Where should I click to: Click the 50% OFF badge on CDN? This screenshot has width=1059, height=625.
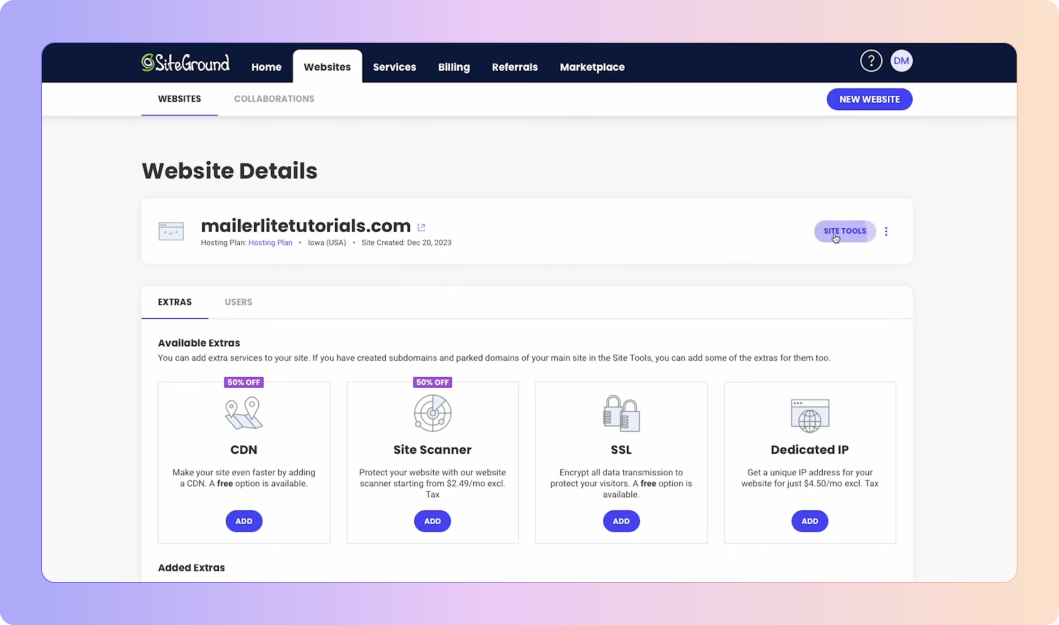244,382
